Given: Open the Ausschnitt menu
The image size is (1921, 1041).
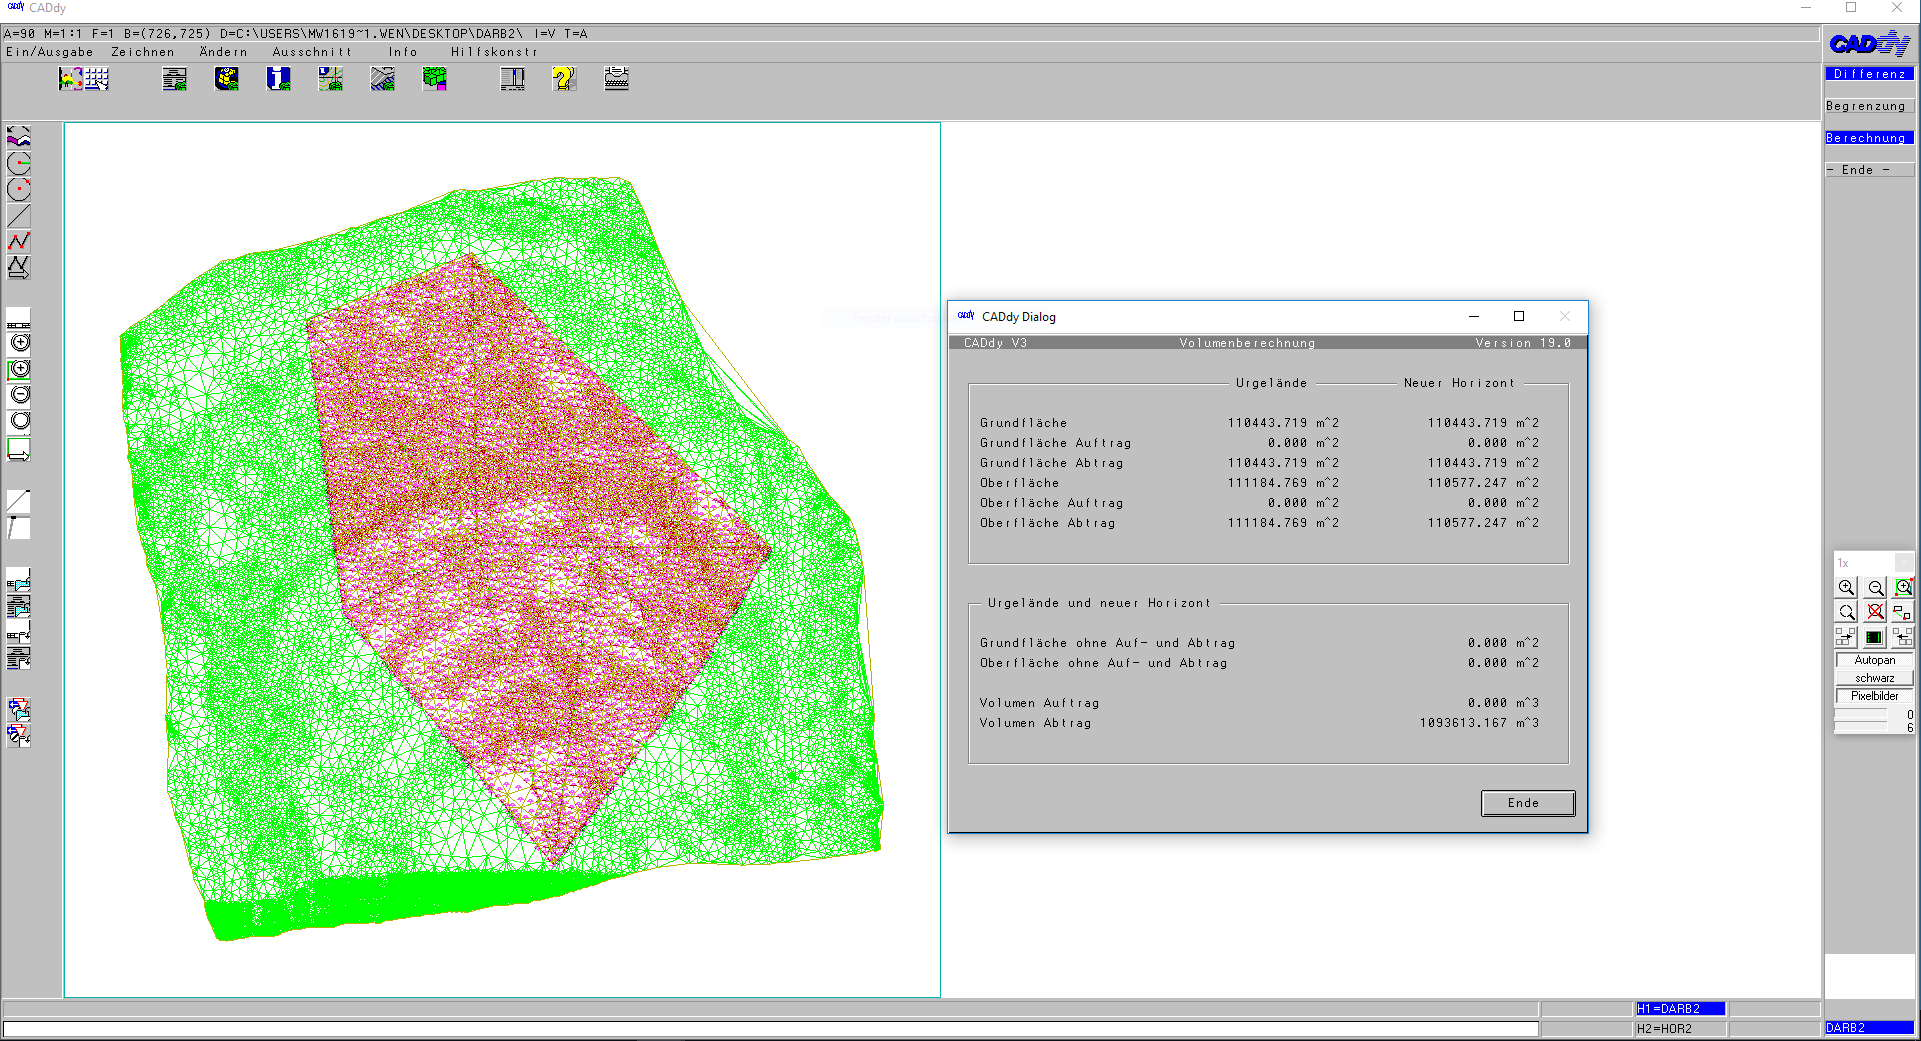Looking at the screenshot, I should [312, 52].
